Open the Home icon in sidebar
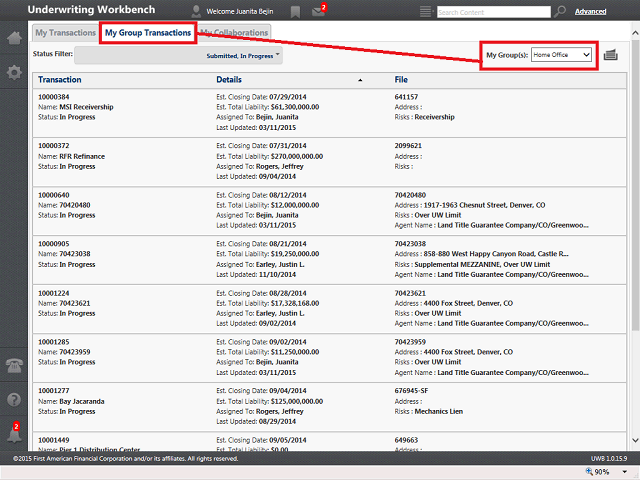The image size is (640, 480). tap(14, 38)
